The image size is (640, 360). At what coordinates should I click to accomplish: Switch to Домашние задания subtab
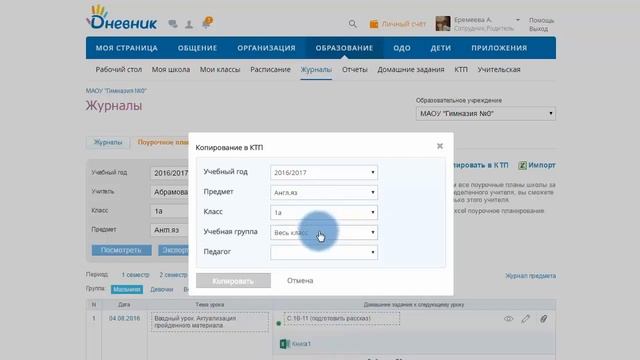(411, 70)
